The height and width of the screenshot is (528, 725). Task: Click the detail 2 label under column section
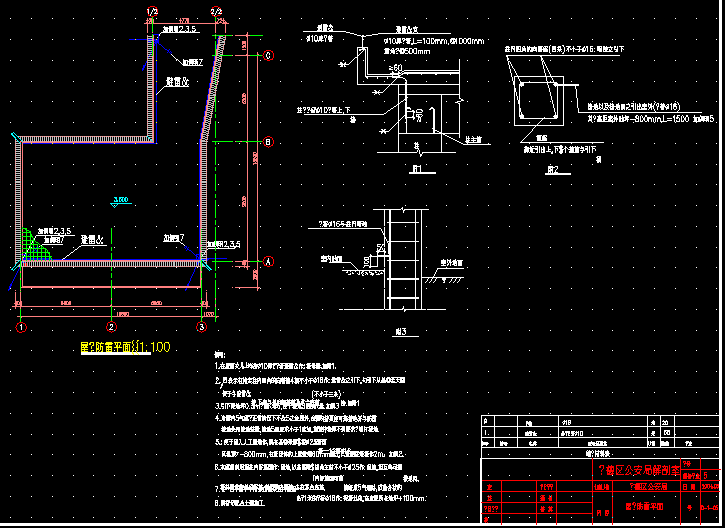pyautogui.click(x=552, y=170)
